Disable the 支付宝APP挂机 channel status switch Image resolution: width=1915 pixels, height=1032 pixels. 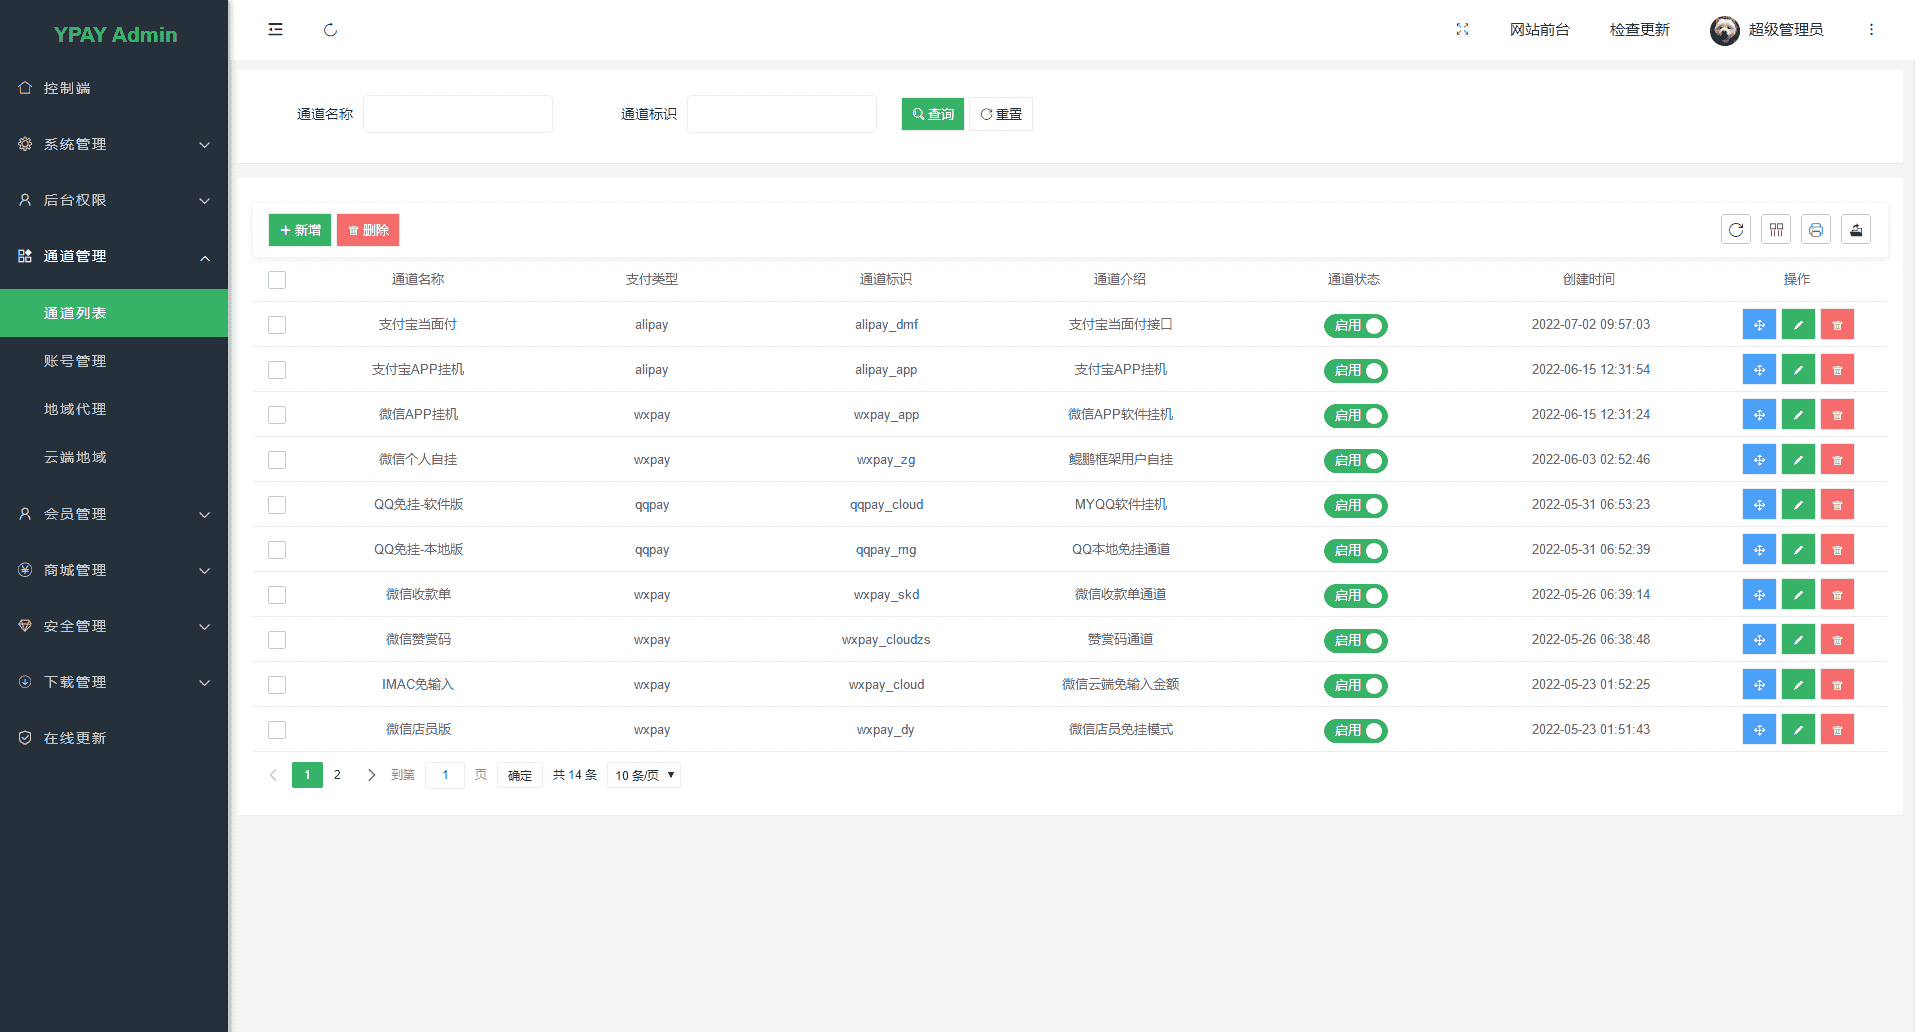click(1355, 371)
